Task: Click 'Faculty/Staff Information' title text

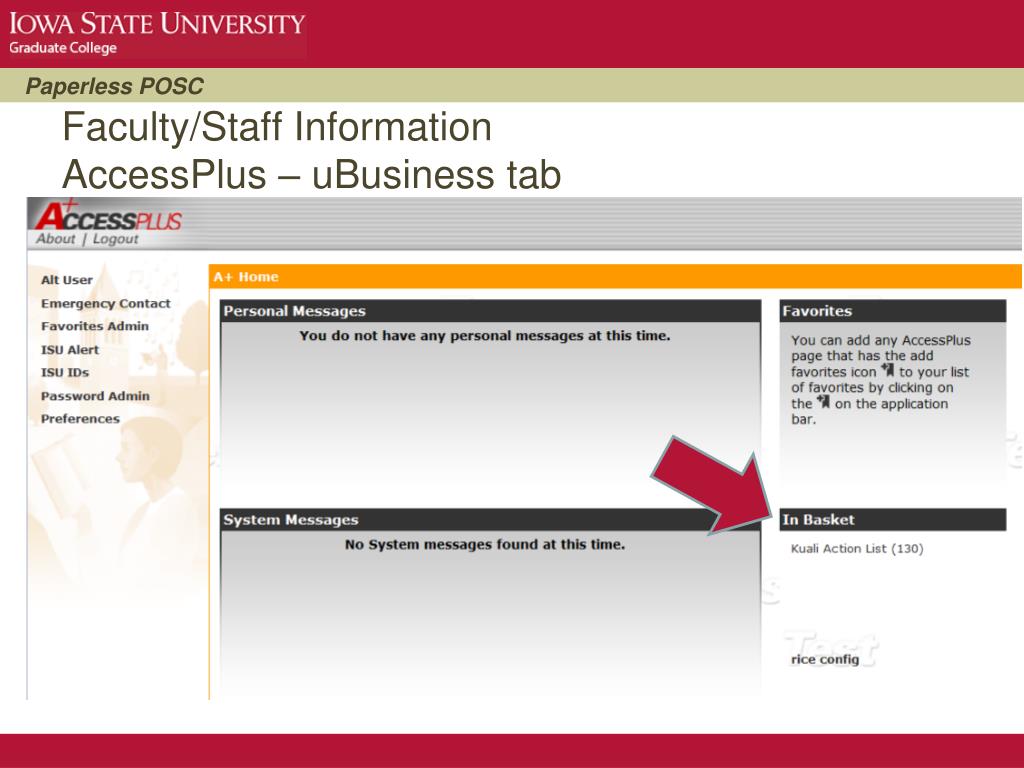Action: pyautogui.click(x=277, y=127)
